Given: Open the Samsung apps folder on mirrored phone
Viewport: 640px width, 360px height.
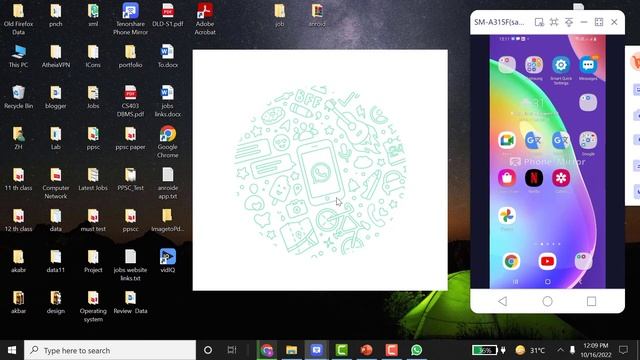Looking at the screenshot, I should 534,65.
